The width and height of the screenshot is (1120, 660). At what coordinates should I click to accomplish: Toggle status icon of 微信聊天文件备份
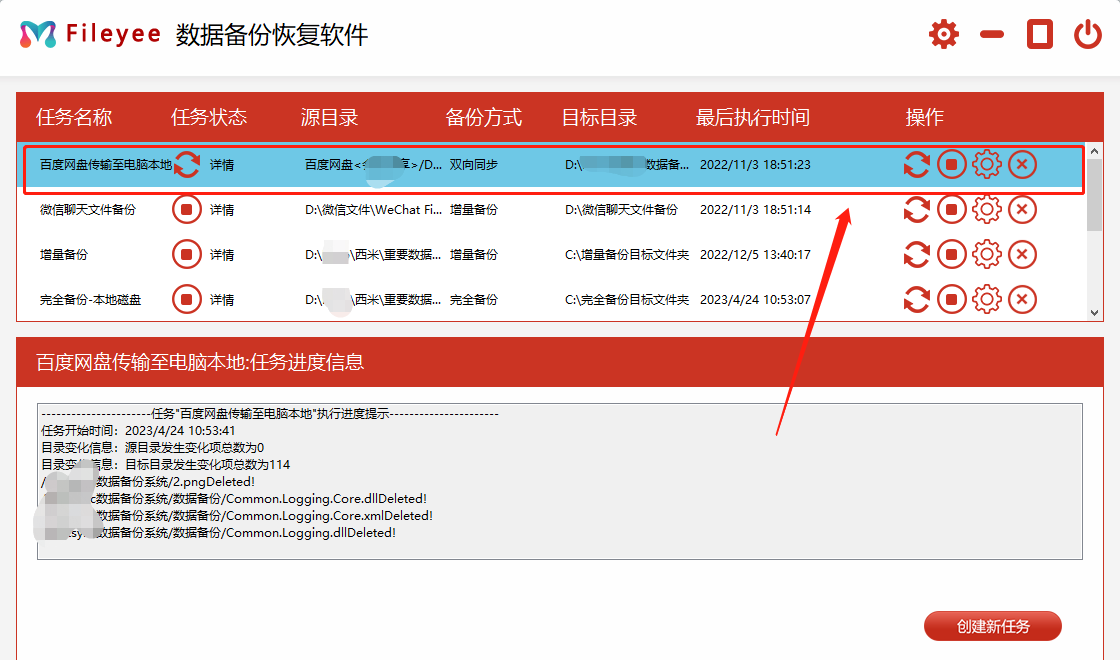coord(186,210)
